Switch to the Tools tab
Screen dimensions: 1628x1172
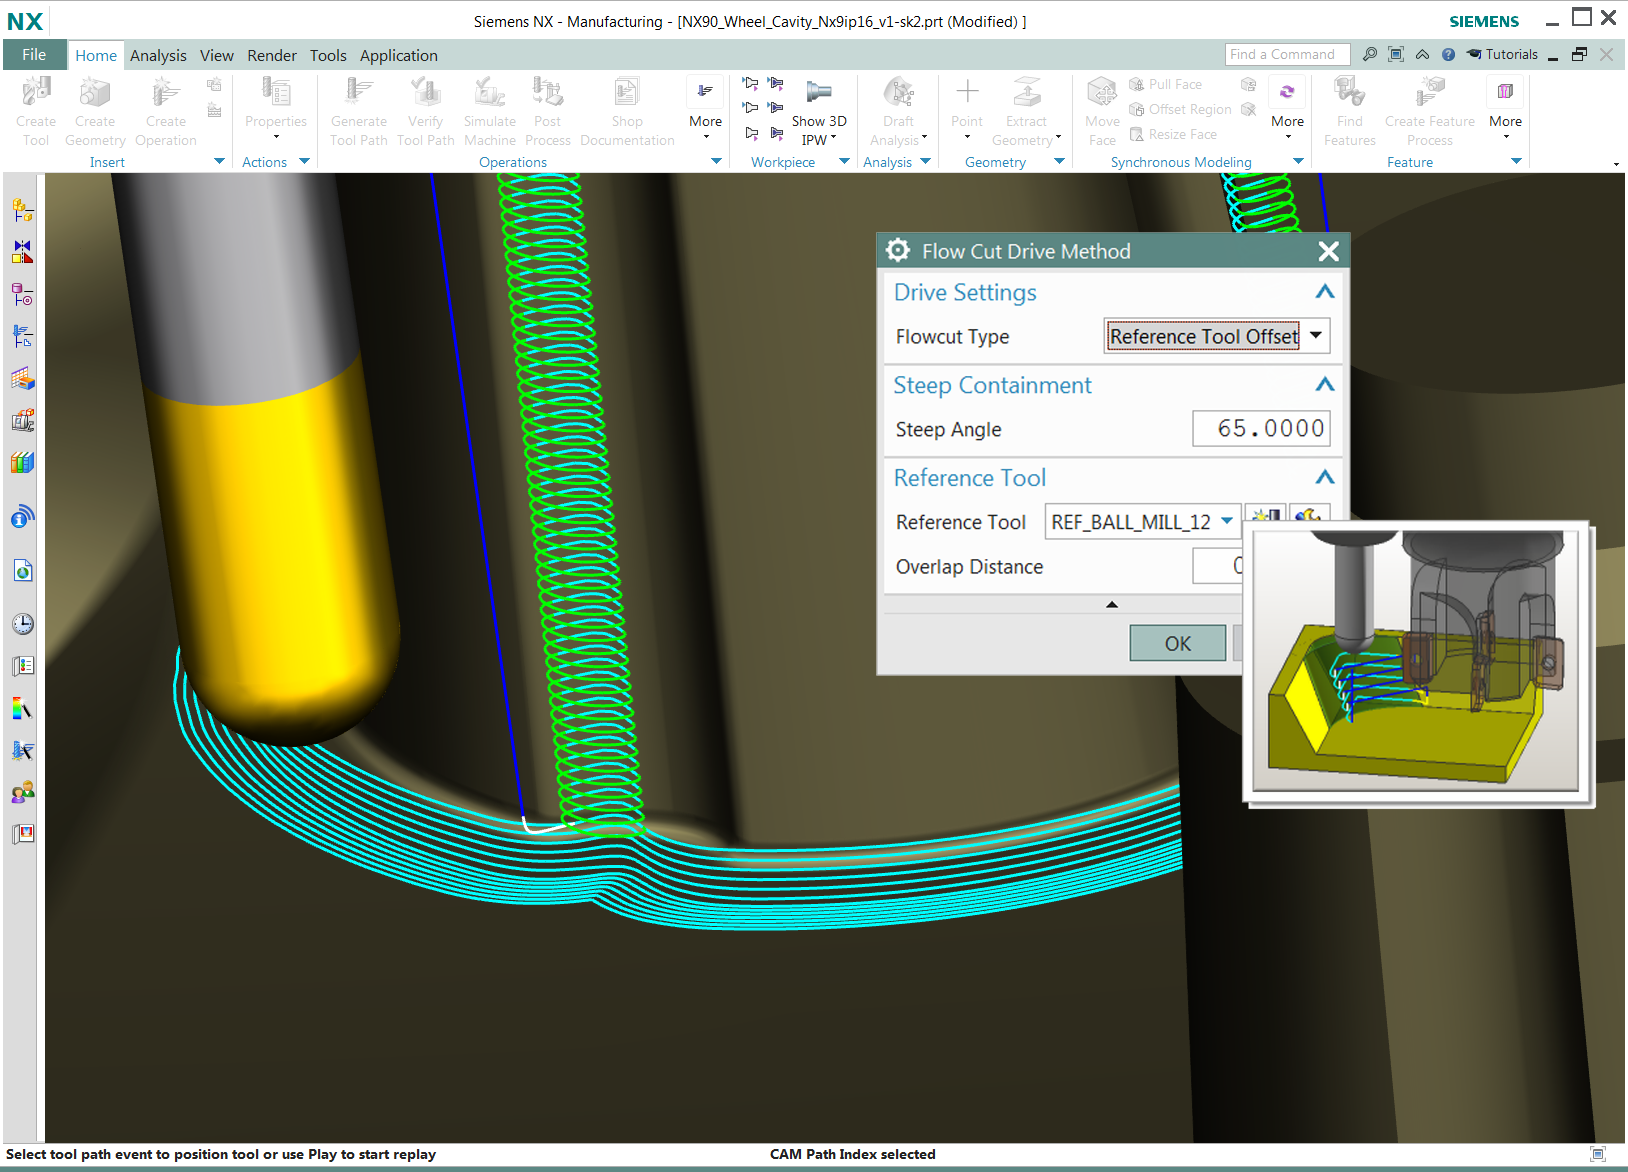click(328, 55)
